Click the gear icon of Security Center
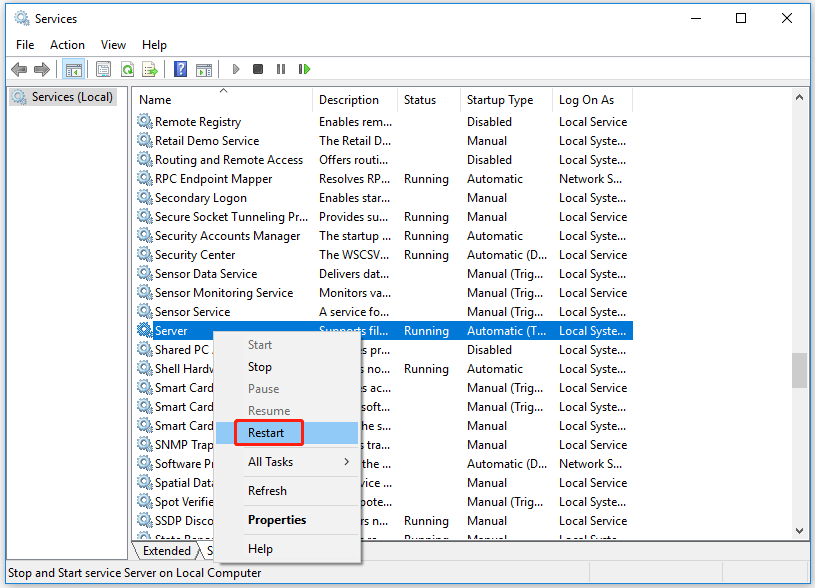The height and width of the screenshot is (588, 815). click(x=144, y=254)
